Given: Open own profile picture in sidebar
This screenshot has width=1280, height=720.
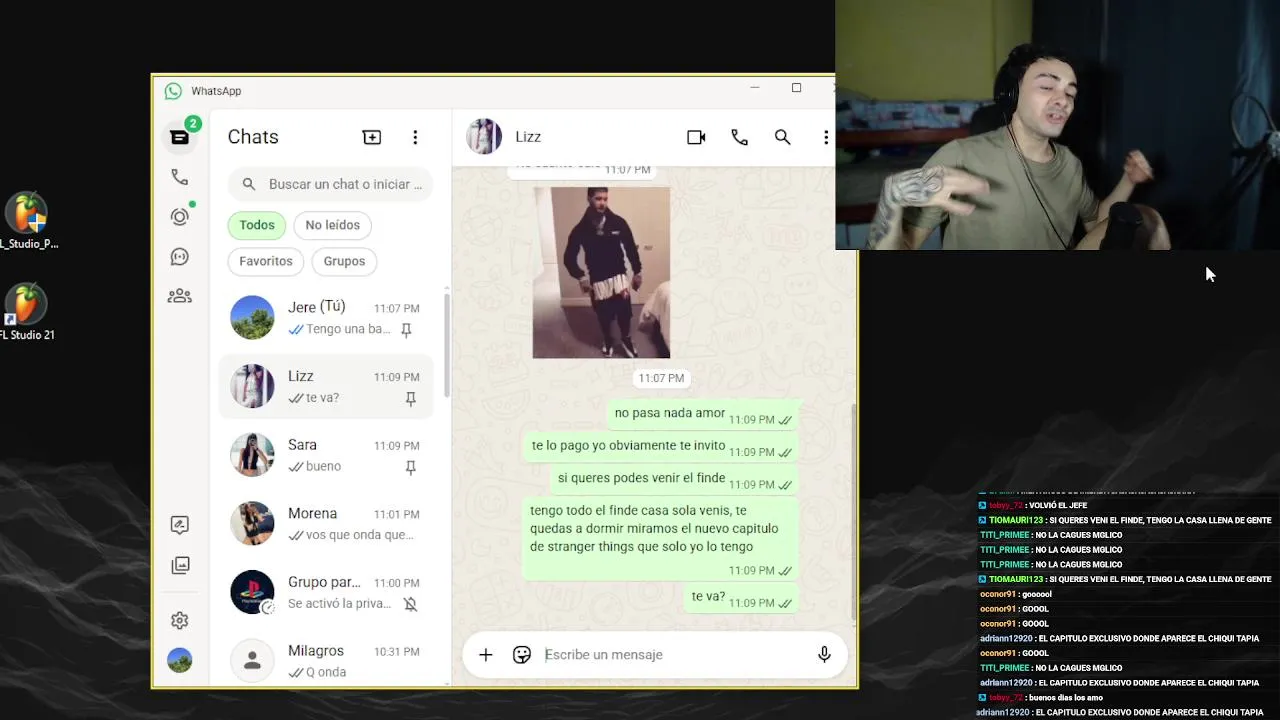Looking at the screenshot, I should 180,660.
